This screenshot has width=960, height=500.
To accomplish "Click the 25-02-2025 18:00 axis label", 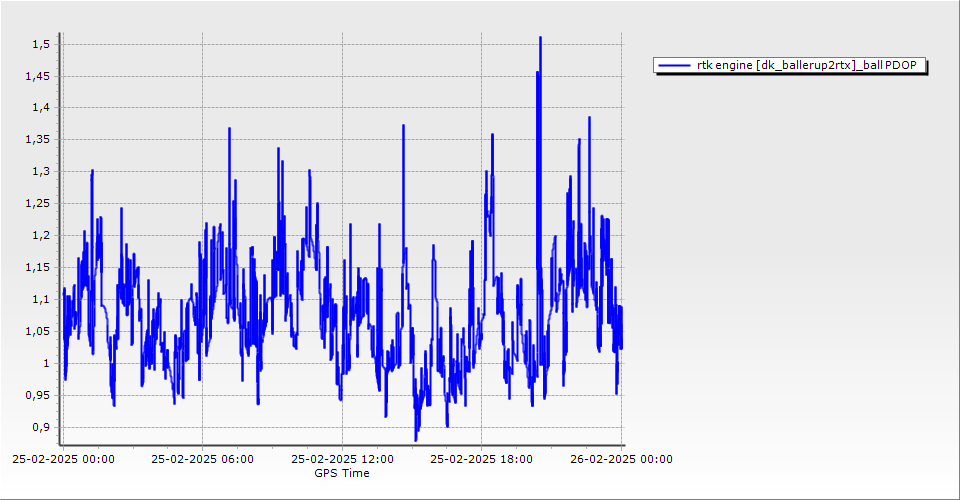I will [481, 459].
